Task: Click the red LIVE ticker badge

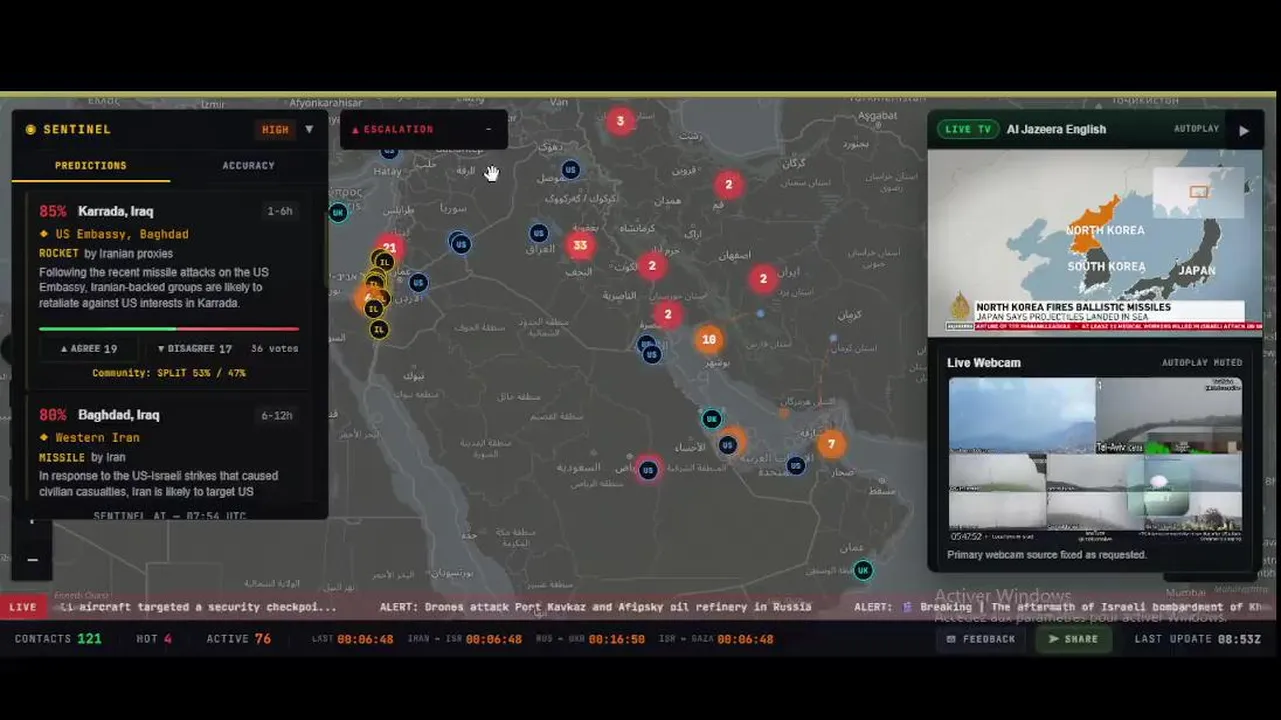Action: coord(23,607)
